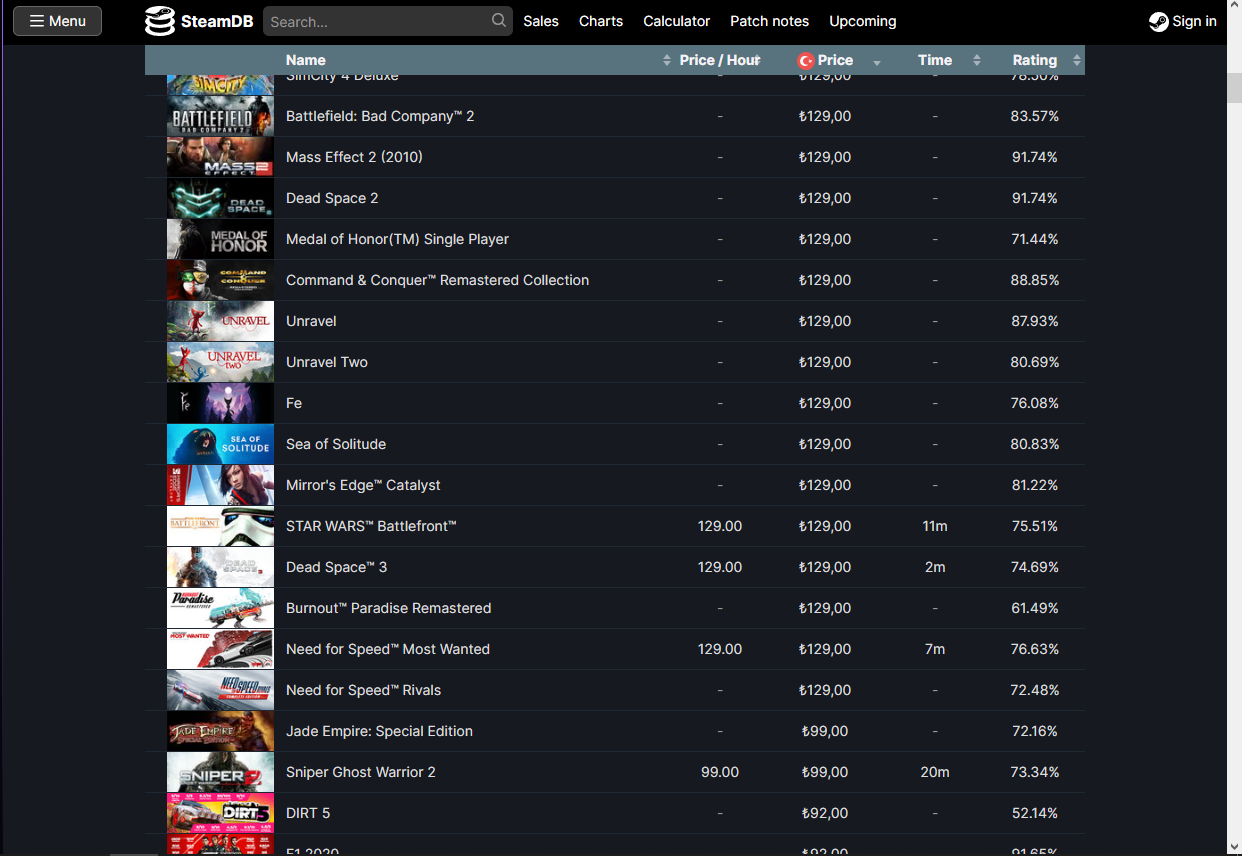Open STAR WARS™ Battlefront™ link
The height and width of the screenshot is (856, 1242).
click(x=371, y=526)
